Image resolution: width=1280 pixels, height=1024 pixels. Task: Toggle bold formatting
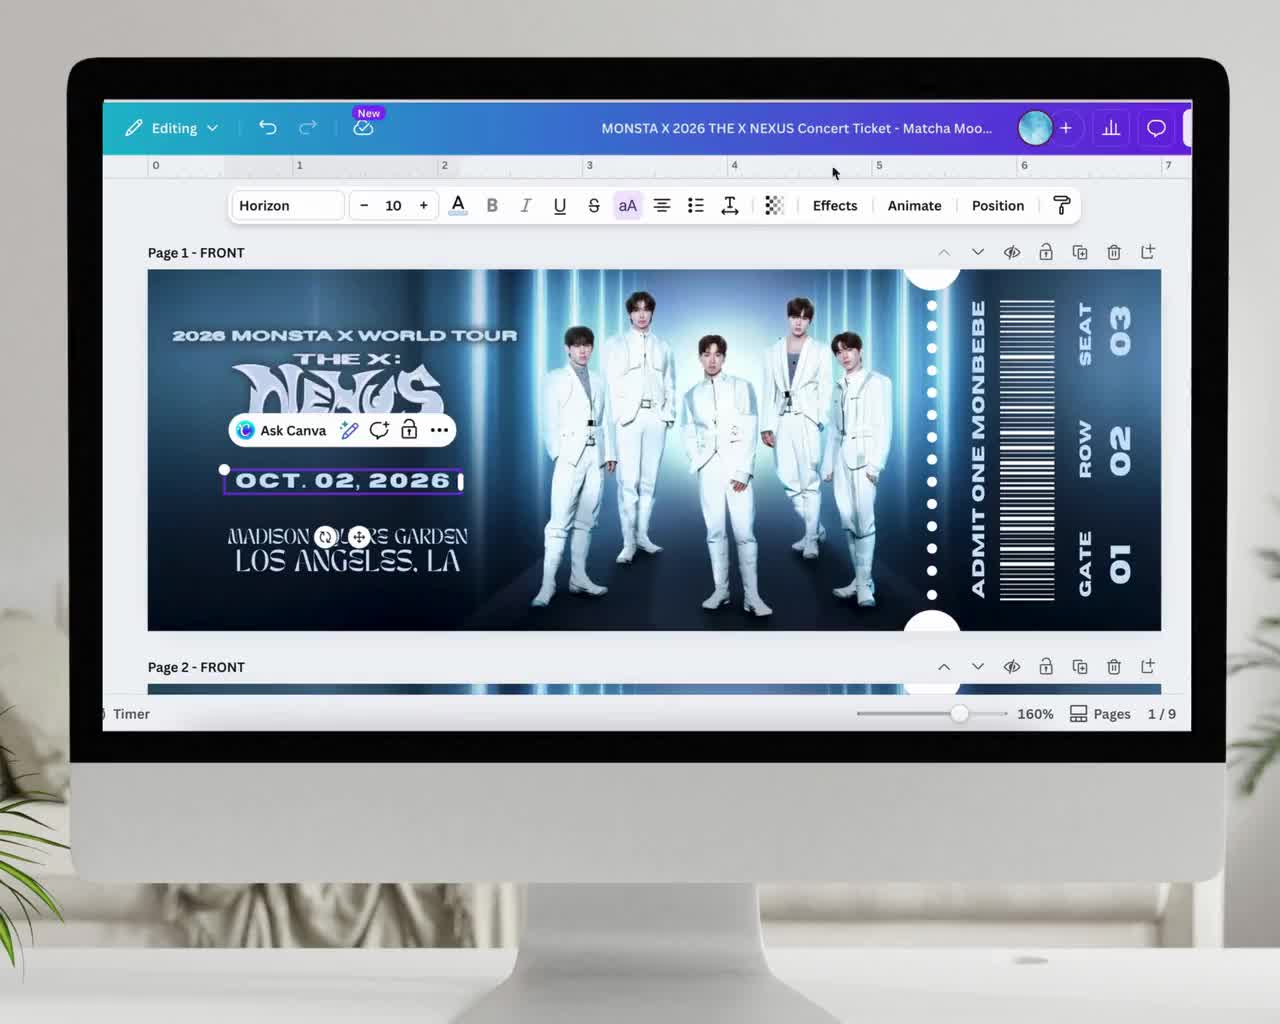492,205
